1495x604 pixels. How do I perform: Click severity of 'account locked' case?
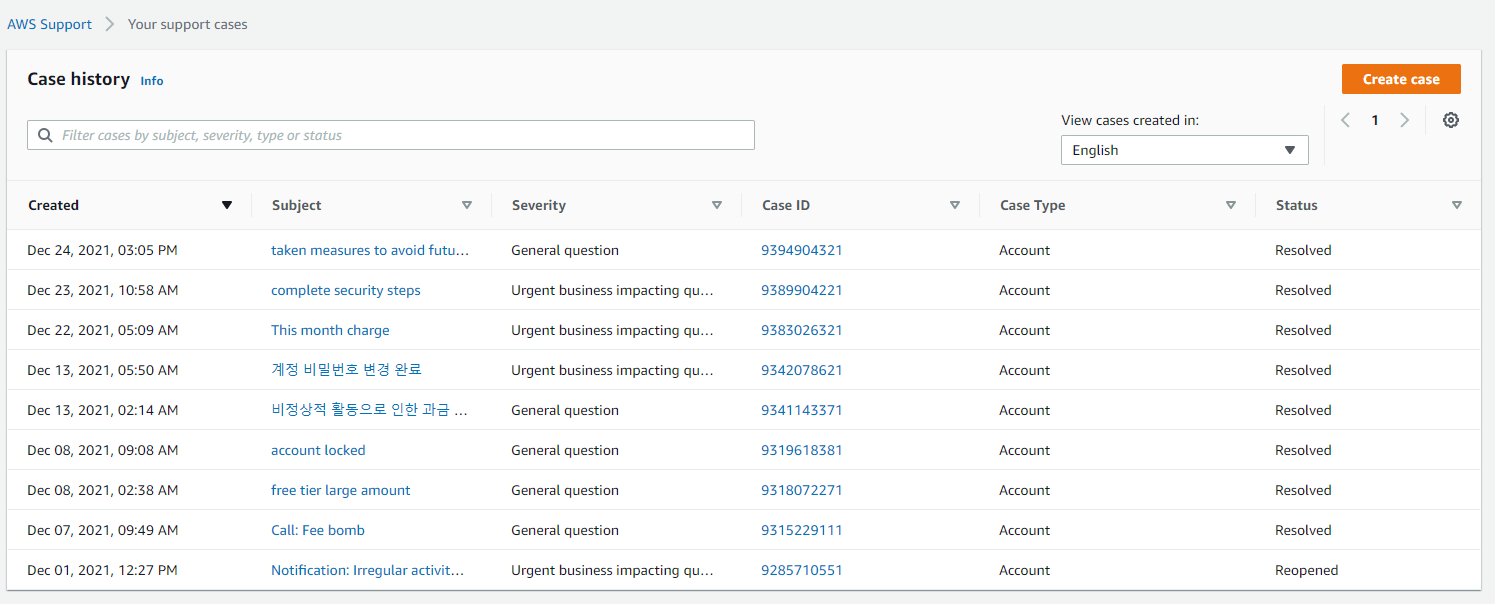click(x=565, y=450)
